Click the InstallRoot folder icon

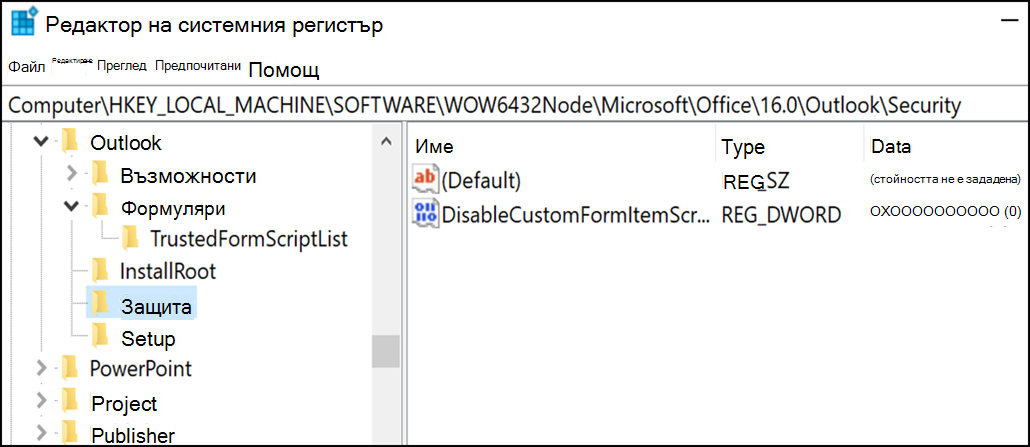[99, 270]
